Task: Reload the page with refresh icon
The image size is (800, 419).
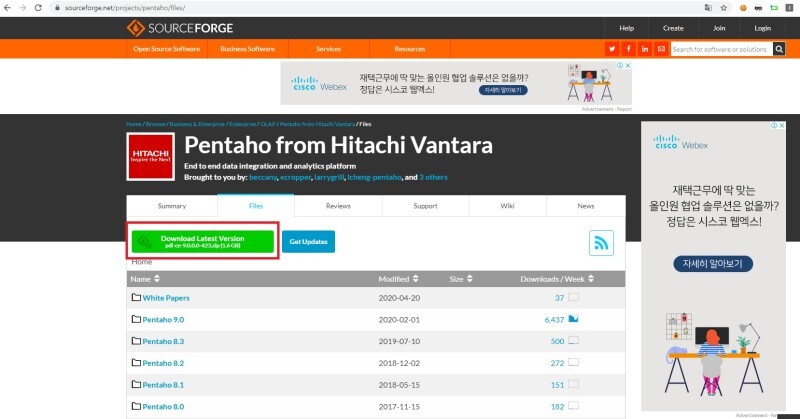Action: point(38,8)
